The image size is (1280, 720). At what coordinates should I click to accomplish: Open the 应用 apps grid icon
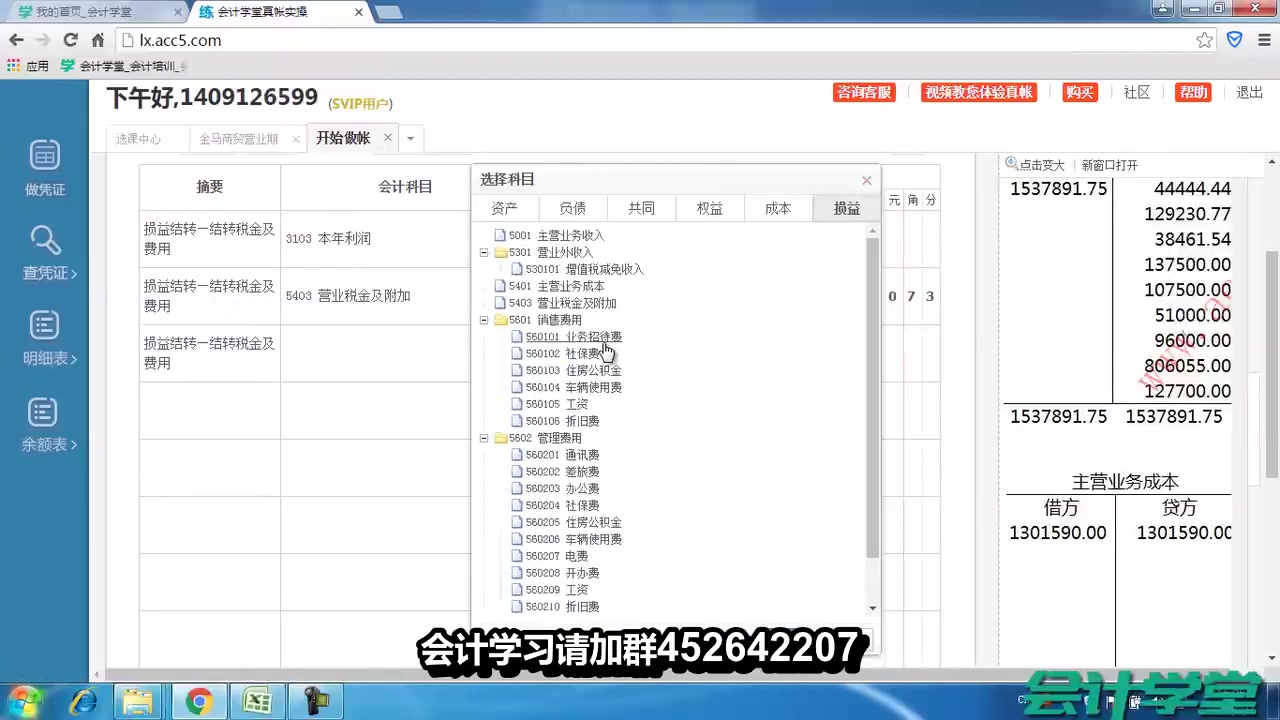pyautogui.click(x=13, y=66)
